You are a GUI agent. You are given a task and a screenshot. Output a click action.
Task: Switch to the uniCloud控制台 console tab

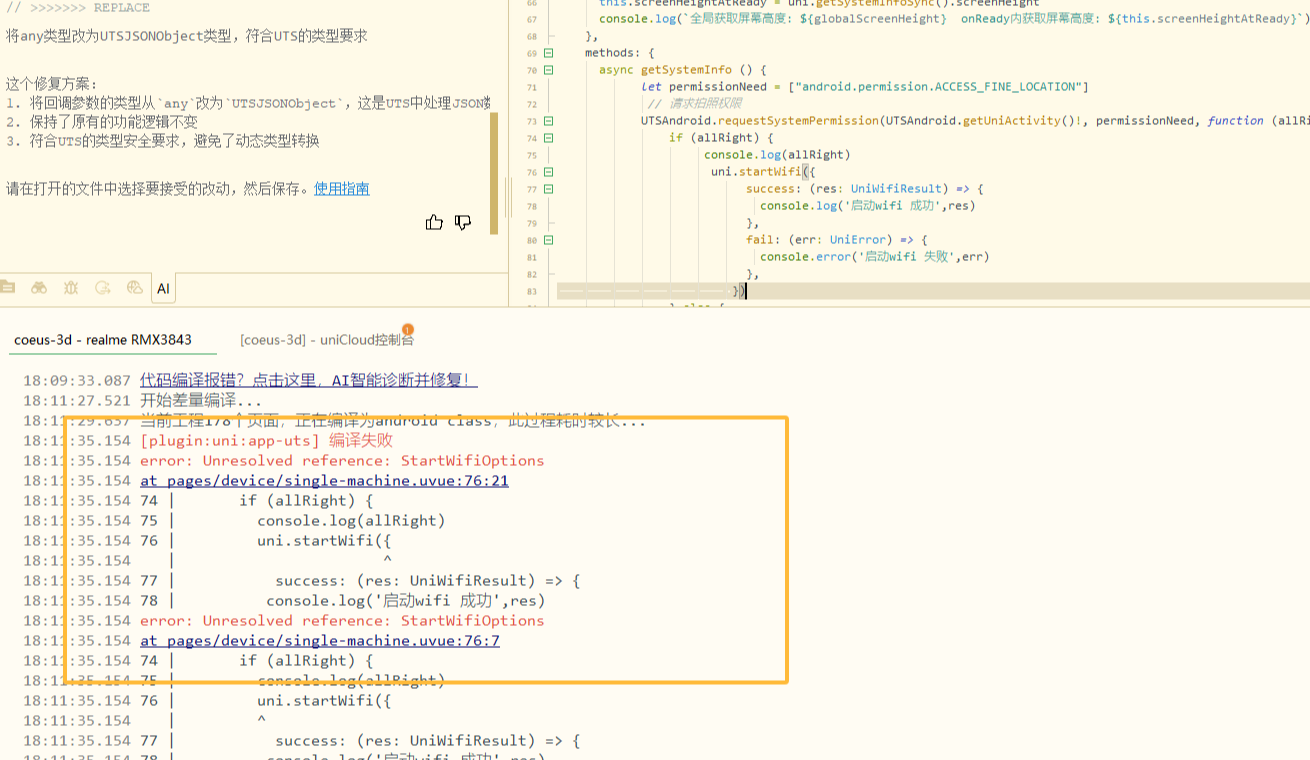point(326,340)
